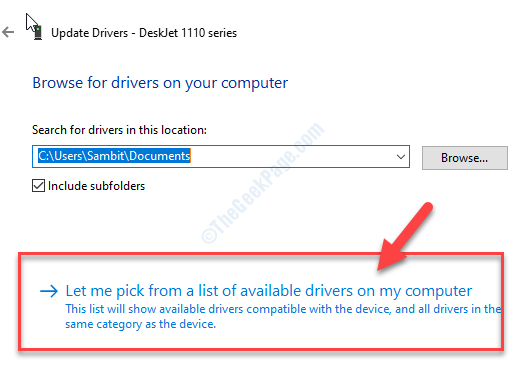The height and width of the screenshot is (368, 524).
Task: Open the Browse... folder dialog
Action: (465, 158)
